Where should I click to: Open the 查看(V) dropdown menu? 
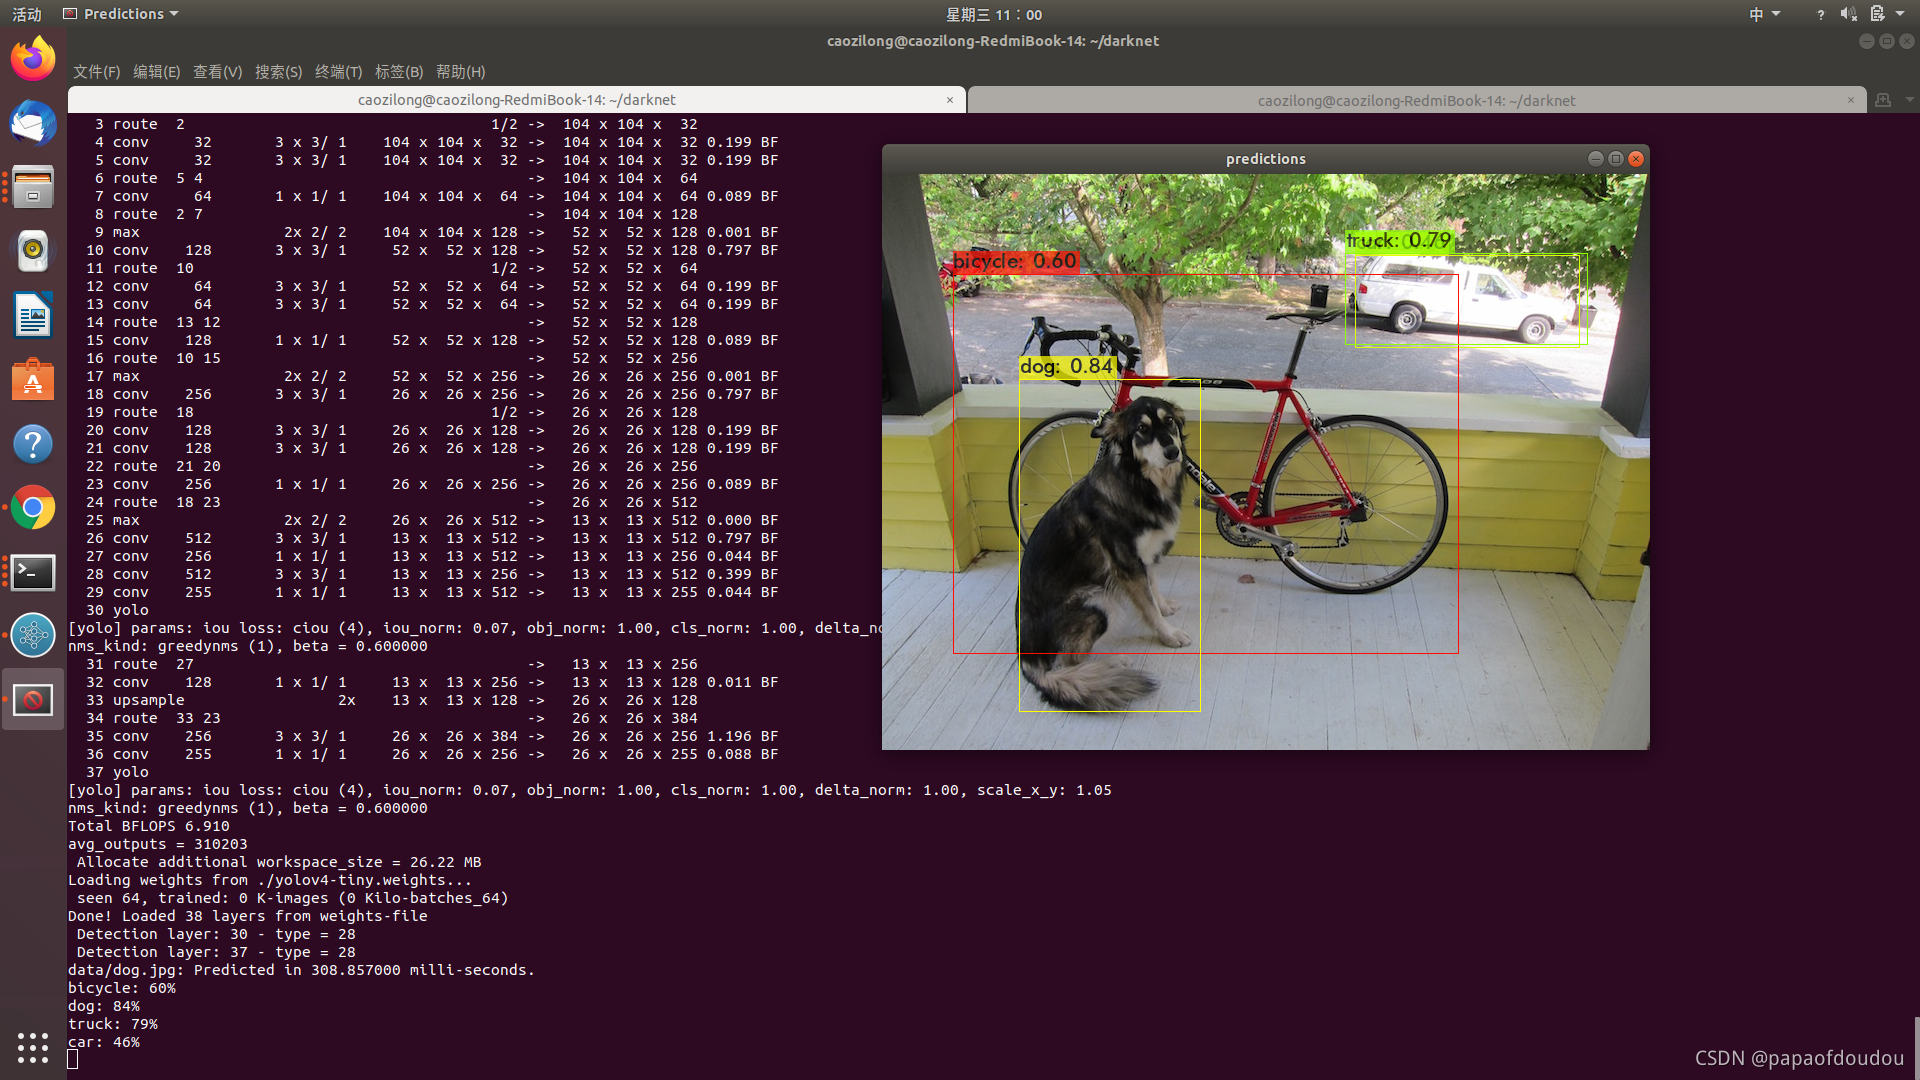click(x=214, y=71)
